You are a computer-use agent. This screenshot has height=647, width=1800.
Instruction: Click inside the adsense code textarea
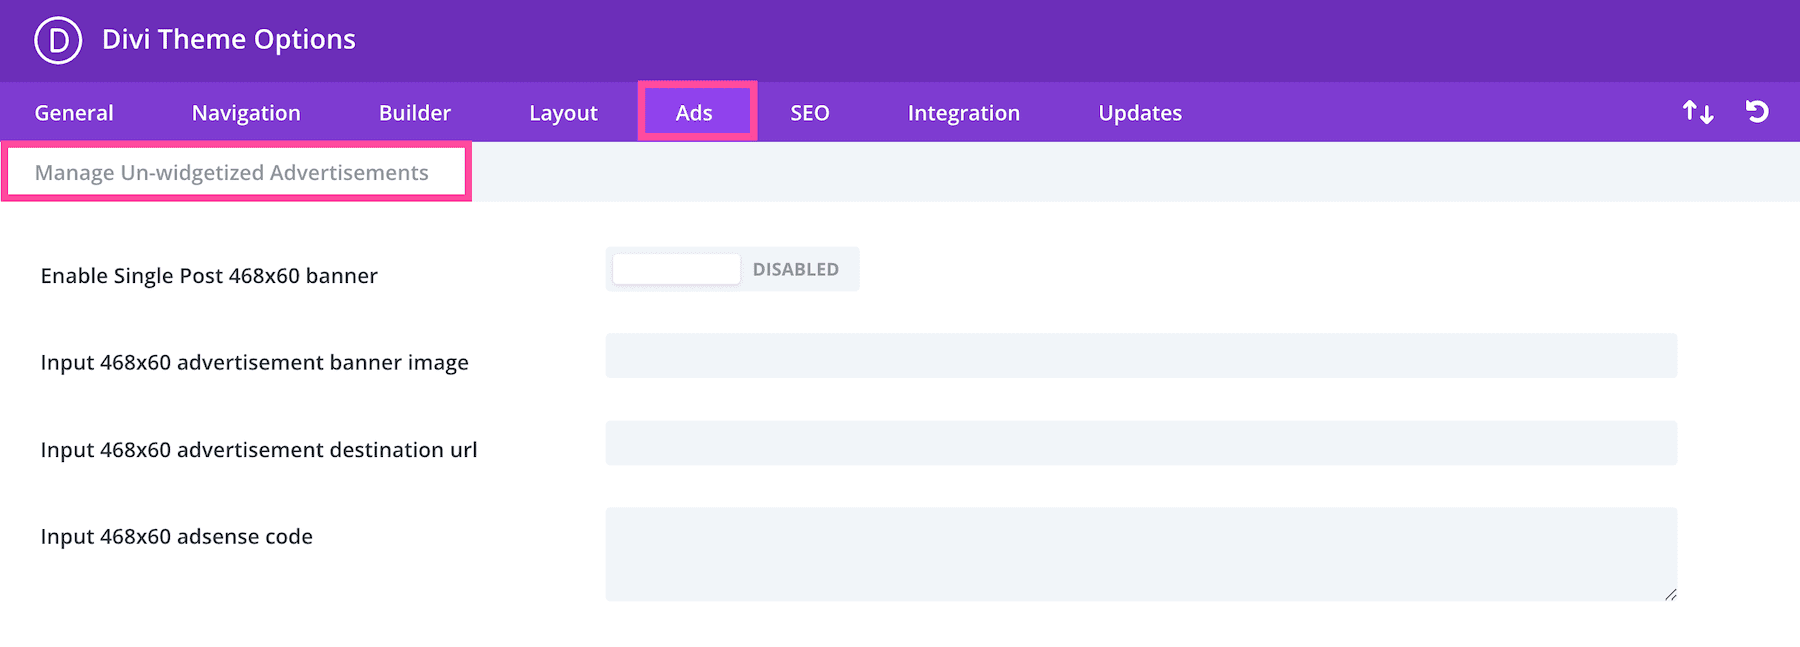[x=1140, y=554]
